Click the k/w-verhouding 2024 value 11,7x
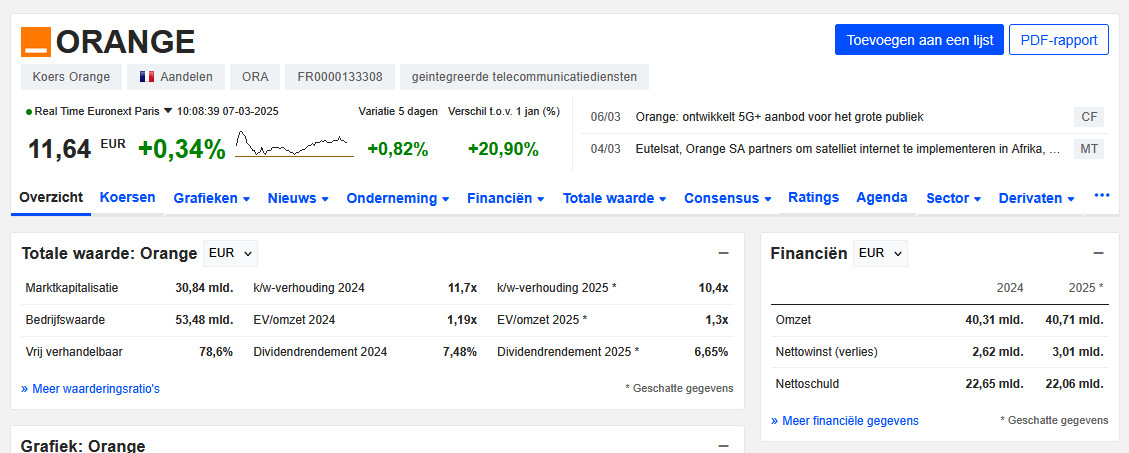 pos(462,288)
